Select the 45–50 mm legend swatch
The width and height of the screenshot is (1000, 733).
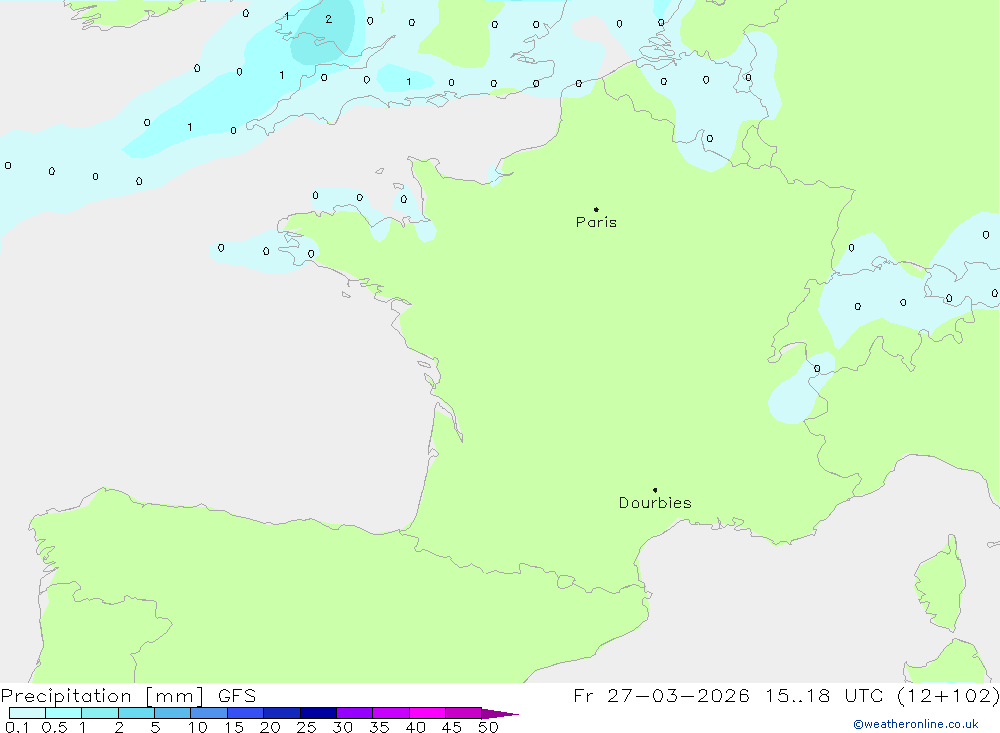pyautogui.click(x=464, y=713)
